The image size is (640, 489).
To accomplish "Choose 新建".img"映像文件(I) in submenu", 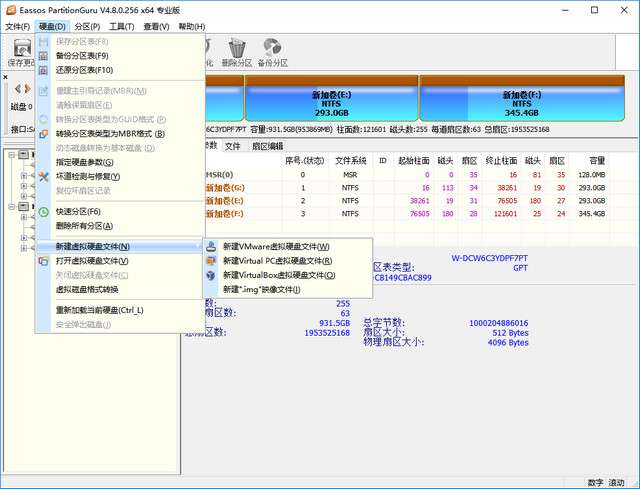I will point(262,289).
